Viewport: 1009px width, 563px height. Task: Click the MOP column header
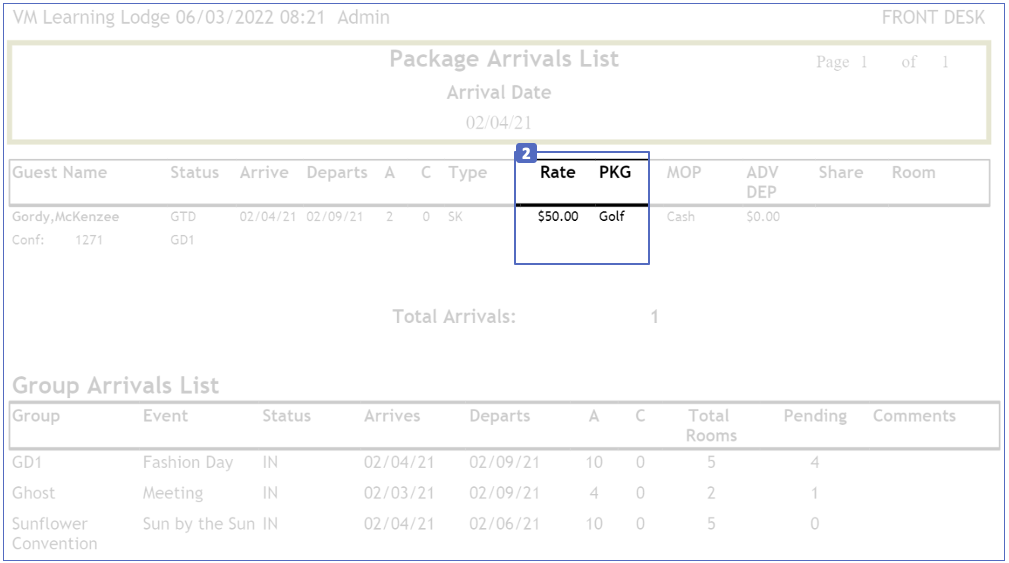(684, 172)
